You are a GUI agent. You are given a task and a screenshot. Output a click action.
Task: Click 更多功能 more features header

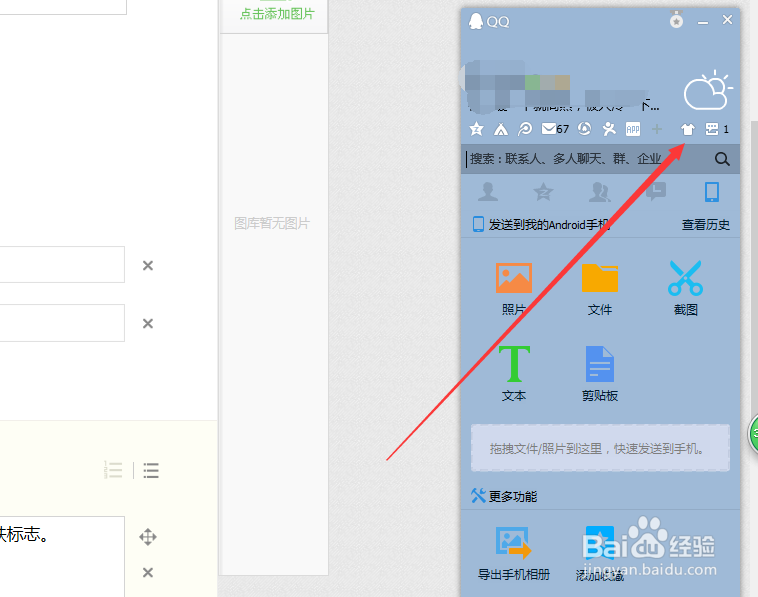[504, 496]
